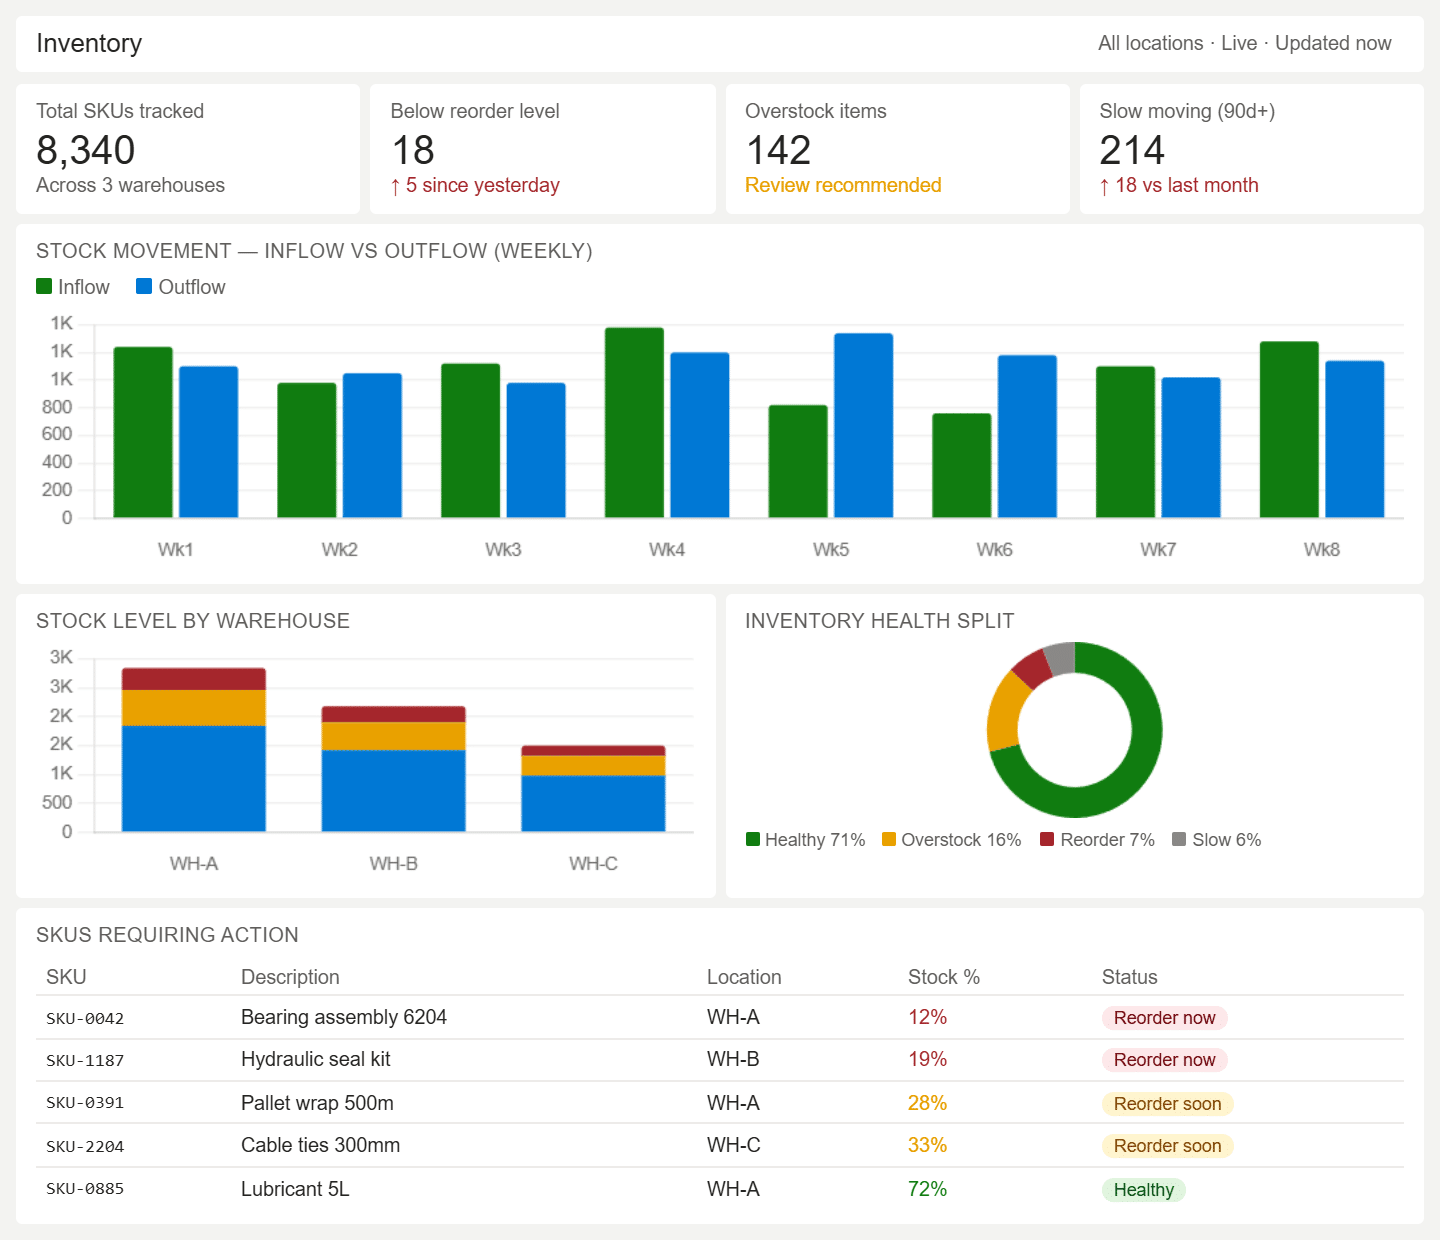Click the 'Review recommended' text
This screenshot has height=1240, width=1440.
coord(843,185)
